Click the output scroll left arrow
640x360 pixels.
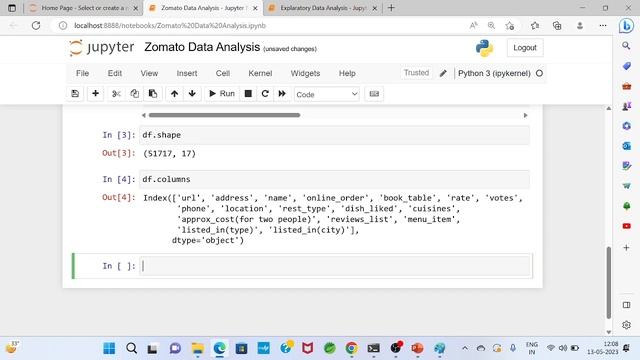[143, 116]
